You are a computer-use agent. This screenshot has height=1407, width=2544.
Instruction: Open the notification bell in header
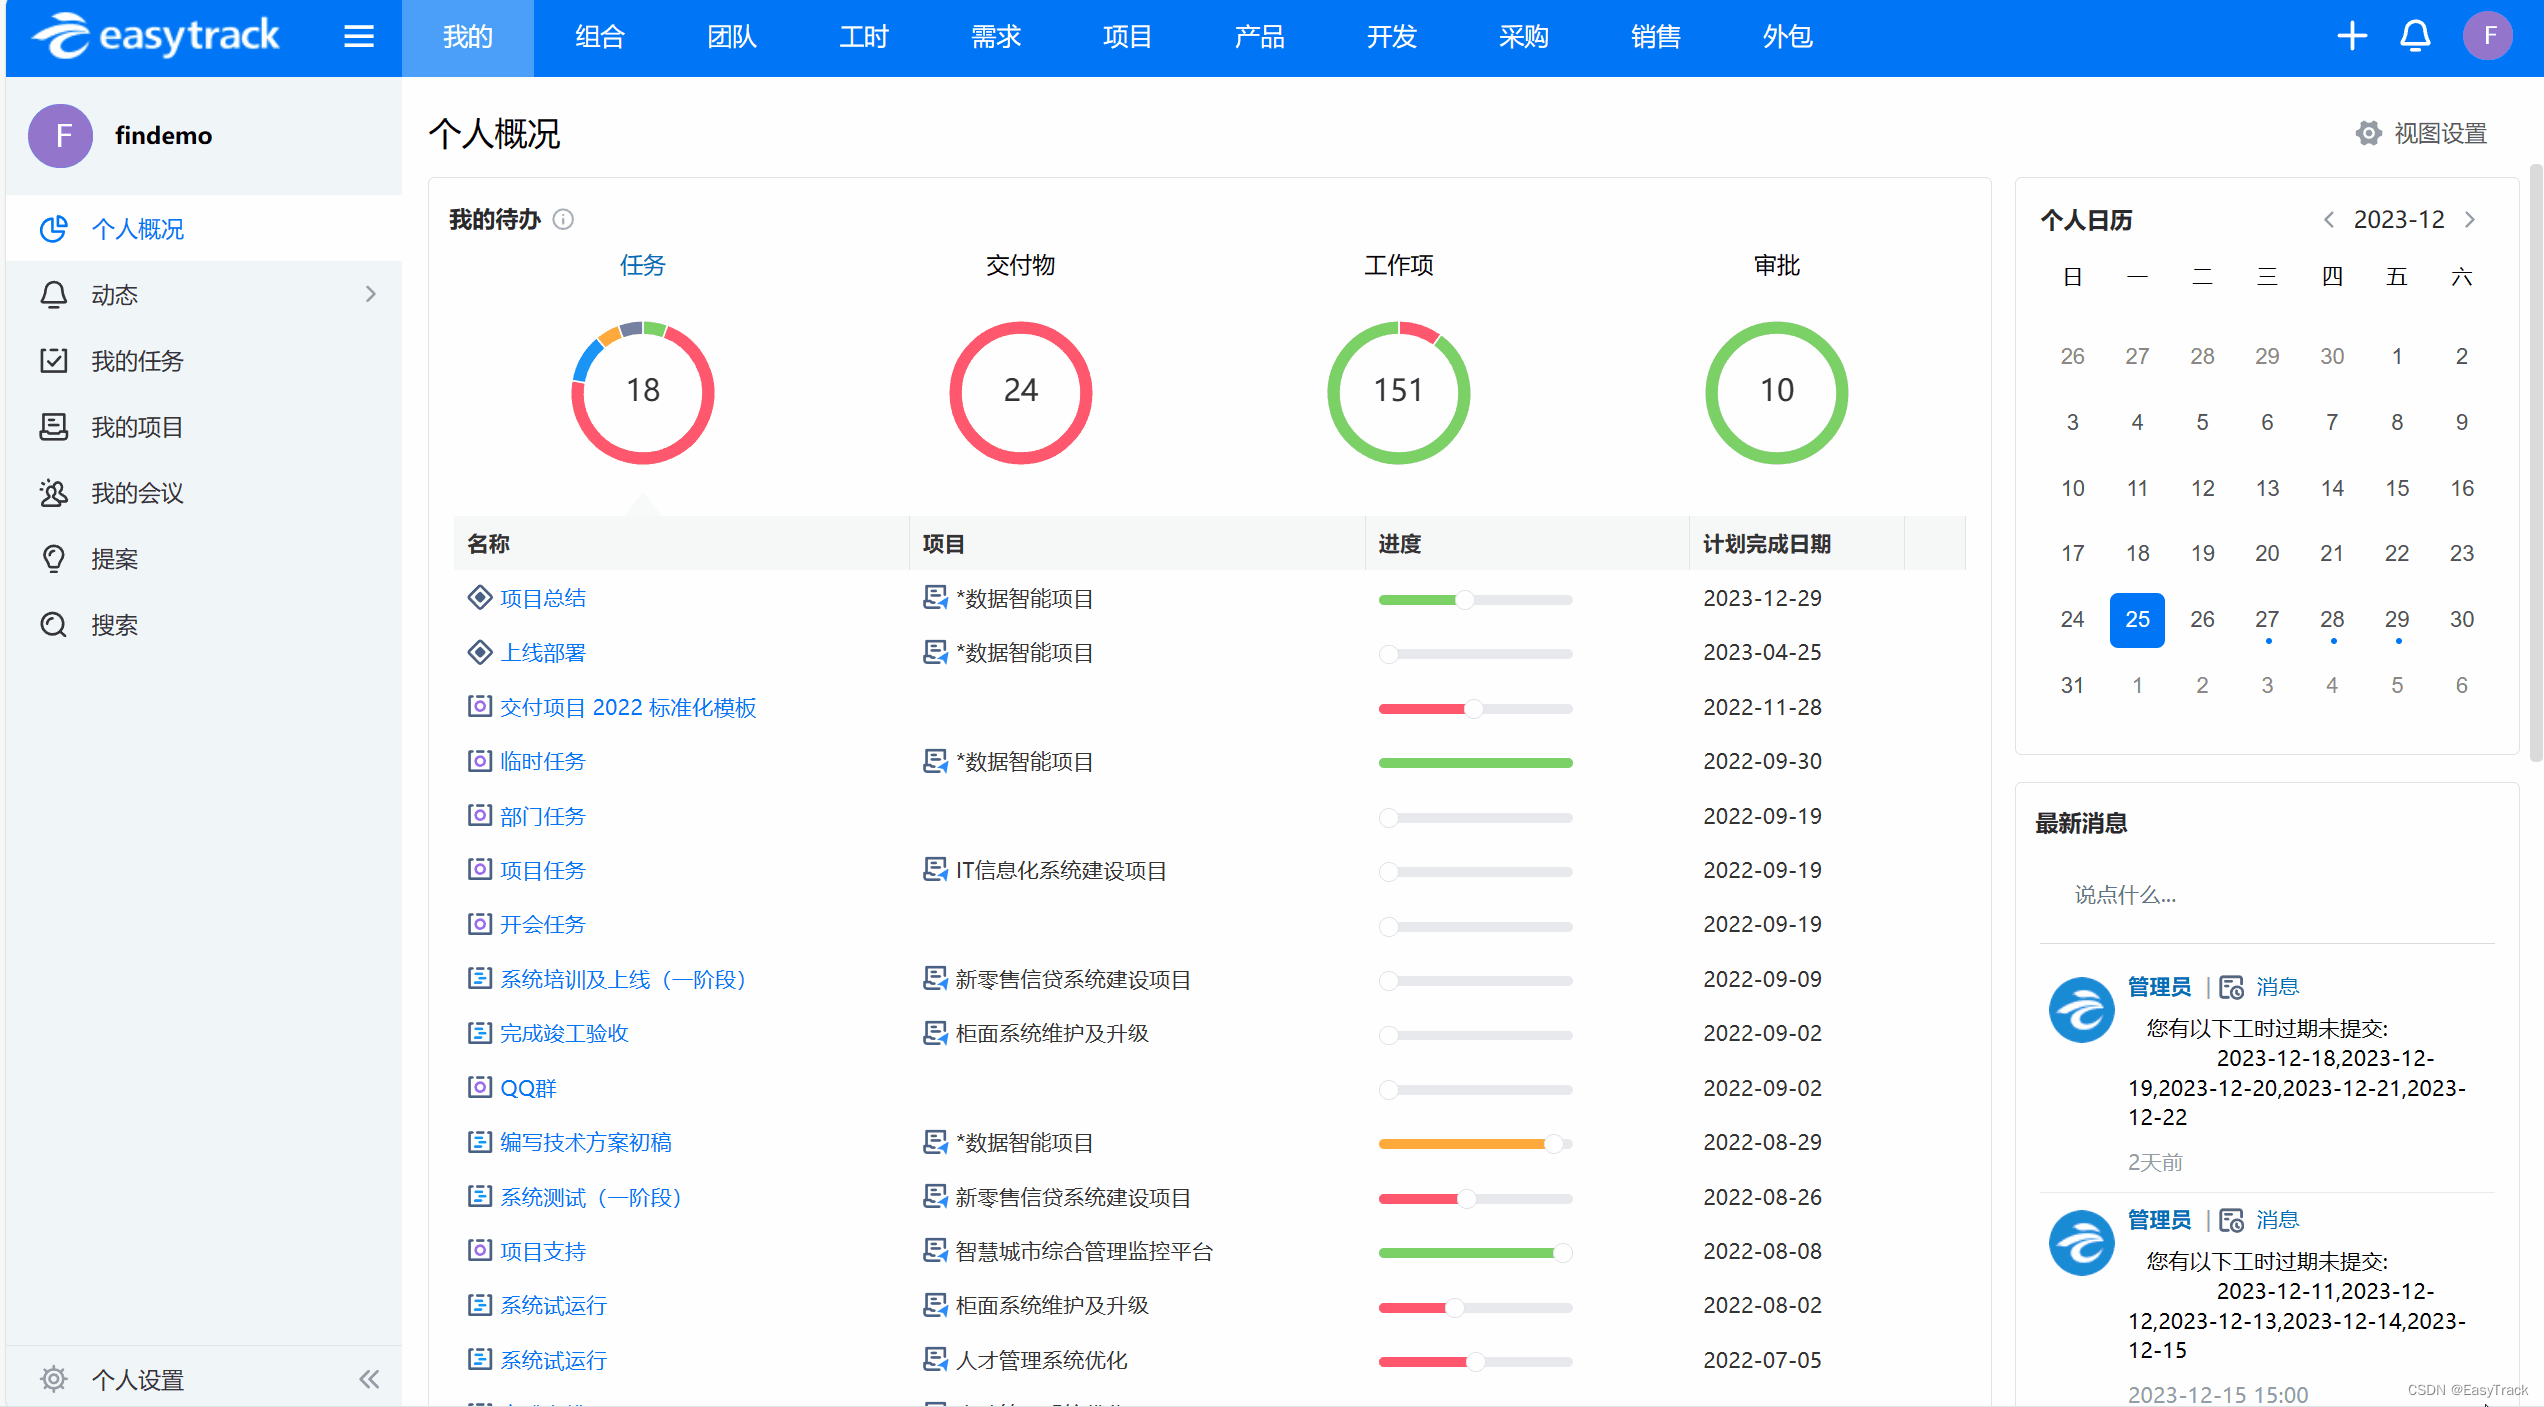2415,37
